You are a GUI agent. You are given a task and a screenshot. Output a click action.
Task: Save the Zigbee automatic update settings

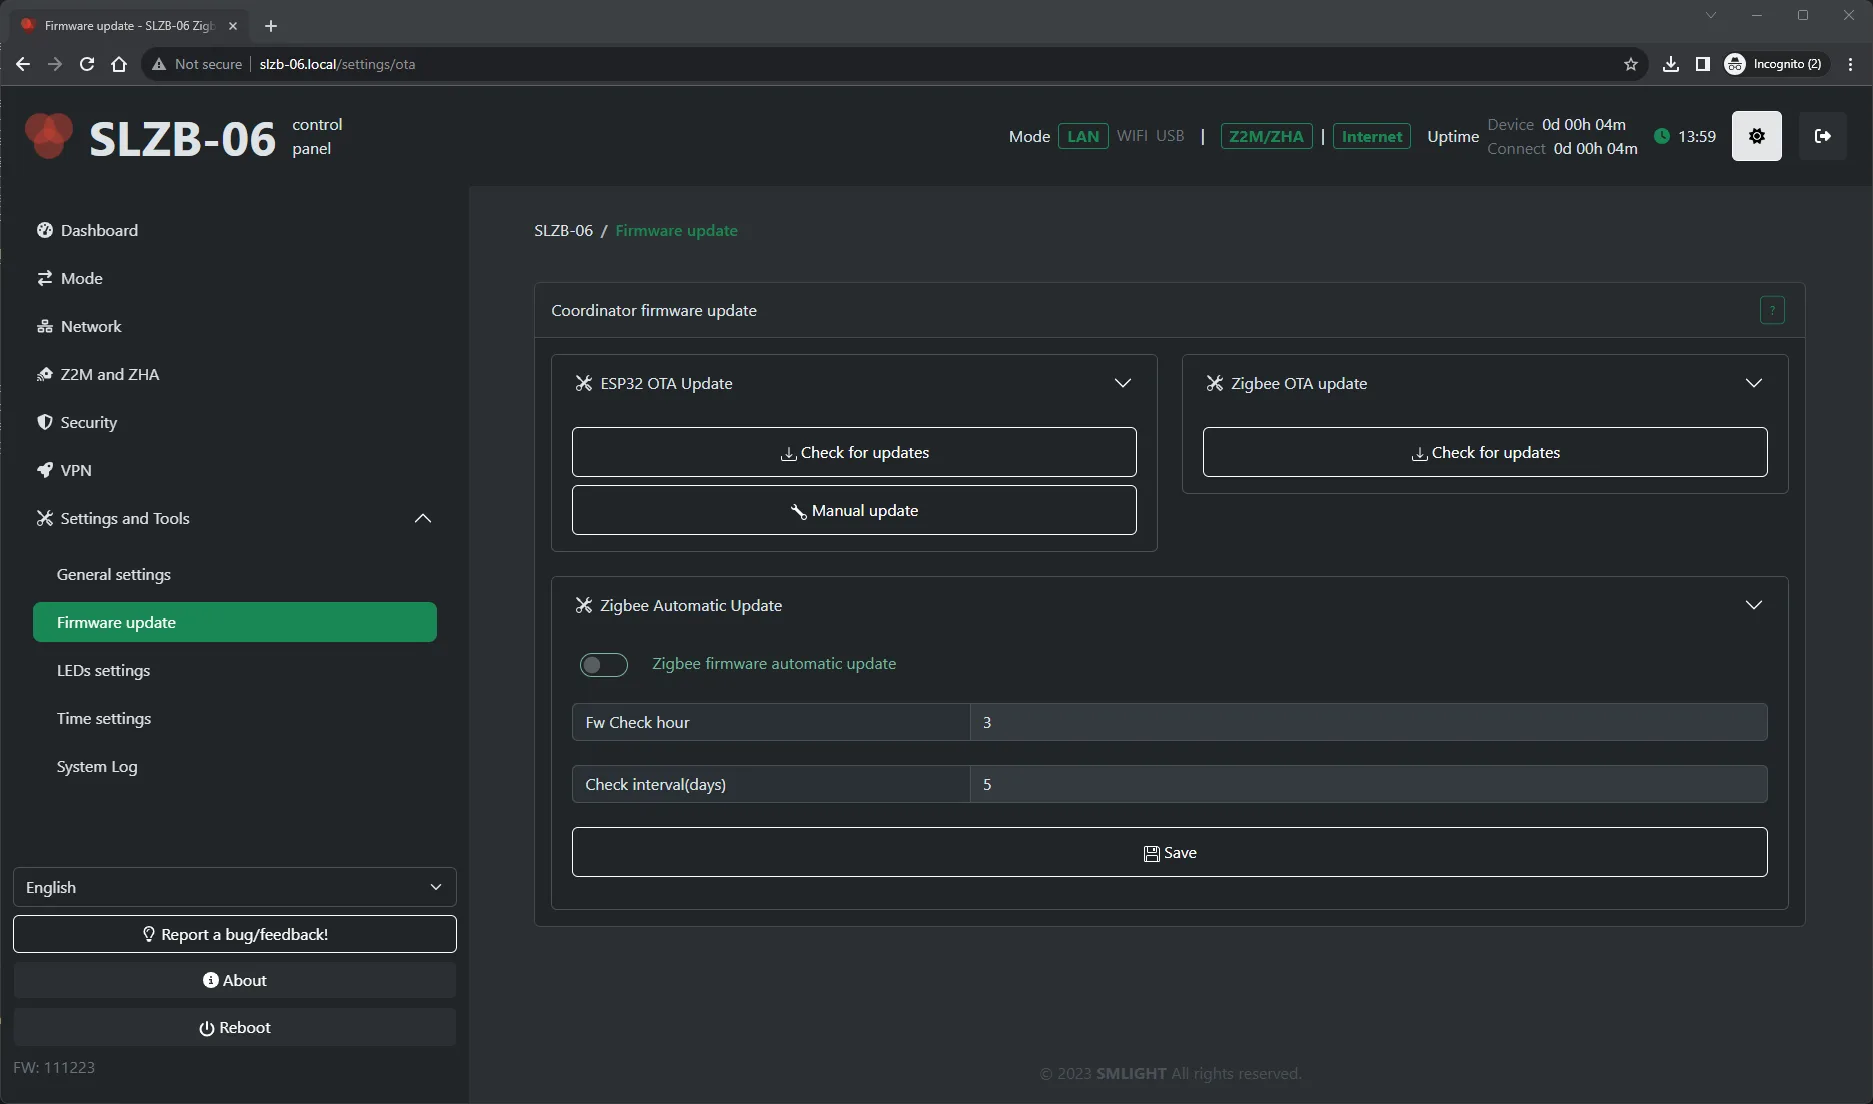click(x=1169, y=852)
